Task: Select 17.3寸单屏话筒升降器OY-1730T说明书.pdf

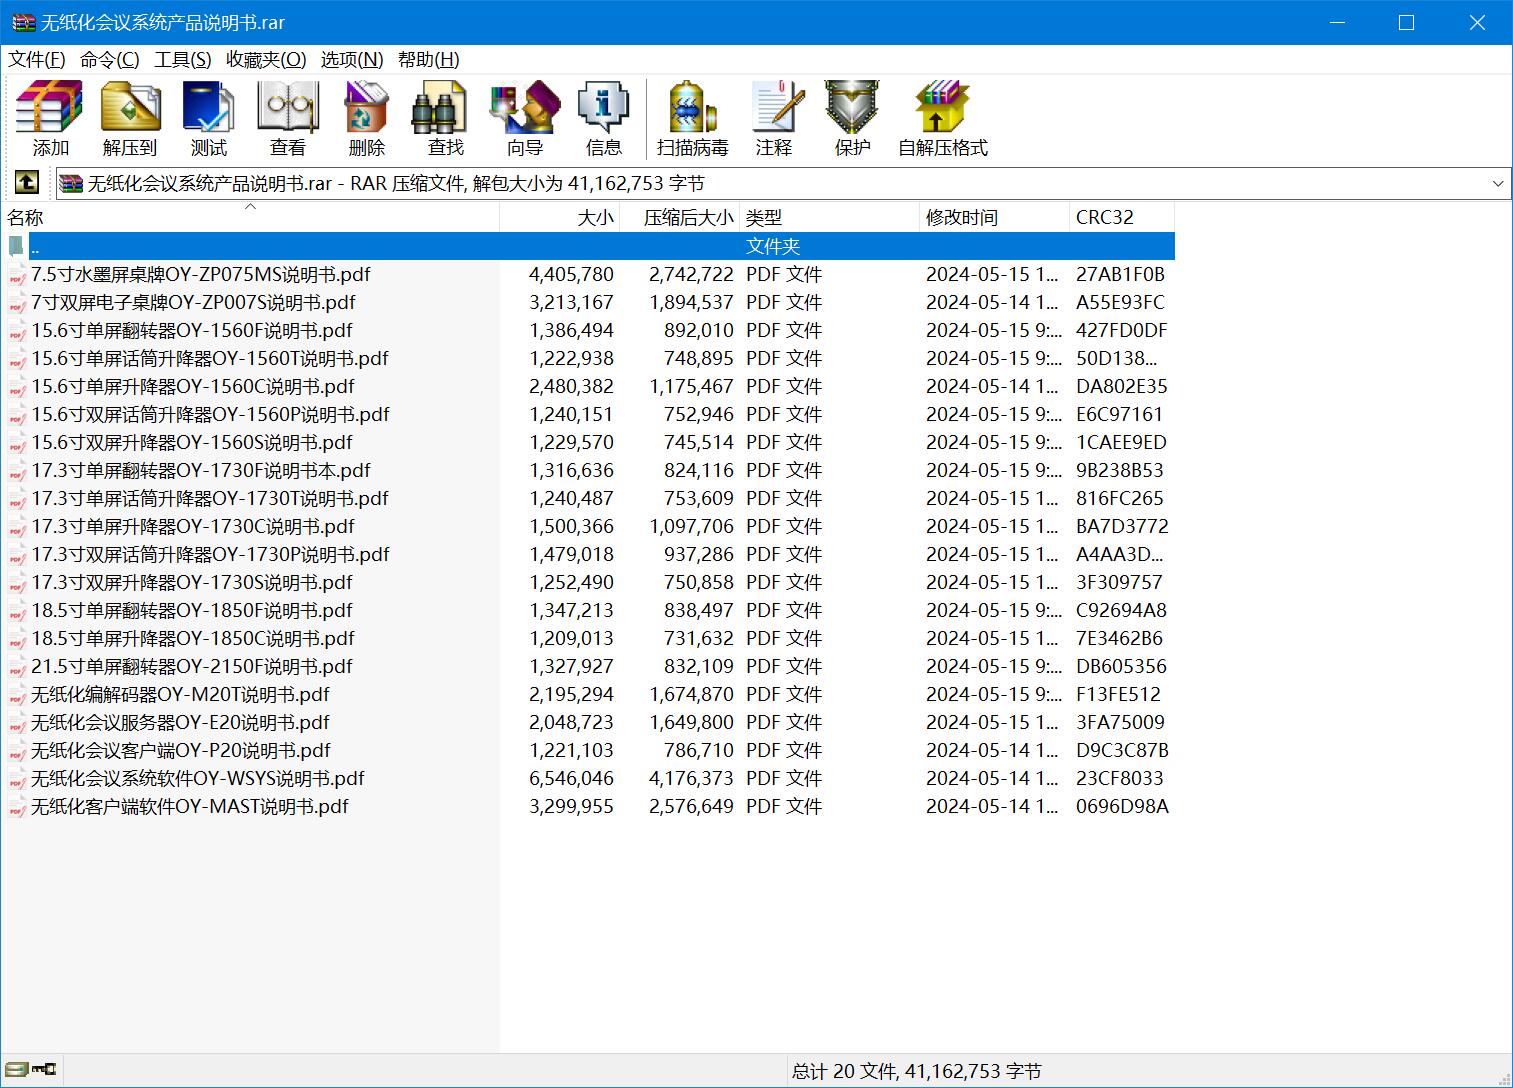Action: 588,498
